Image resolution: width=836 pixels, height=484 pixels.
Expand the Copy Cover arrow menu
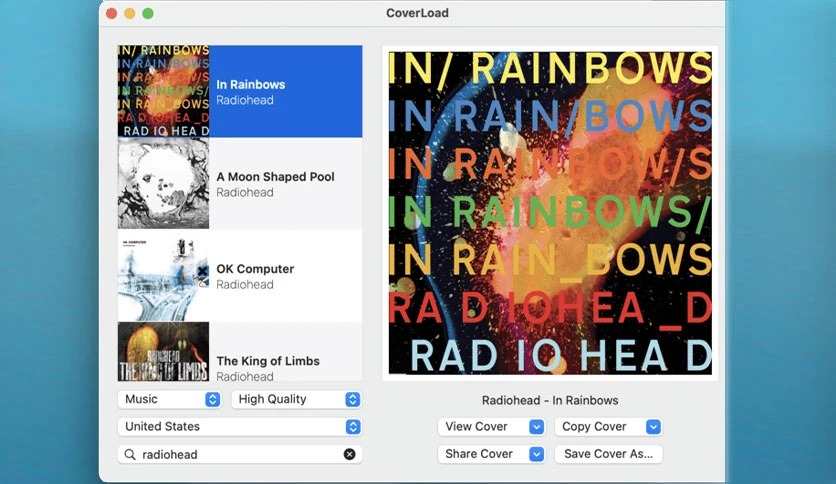[653, 426]
